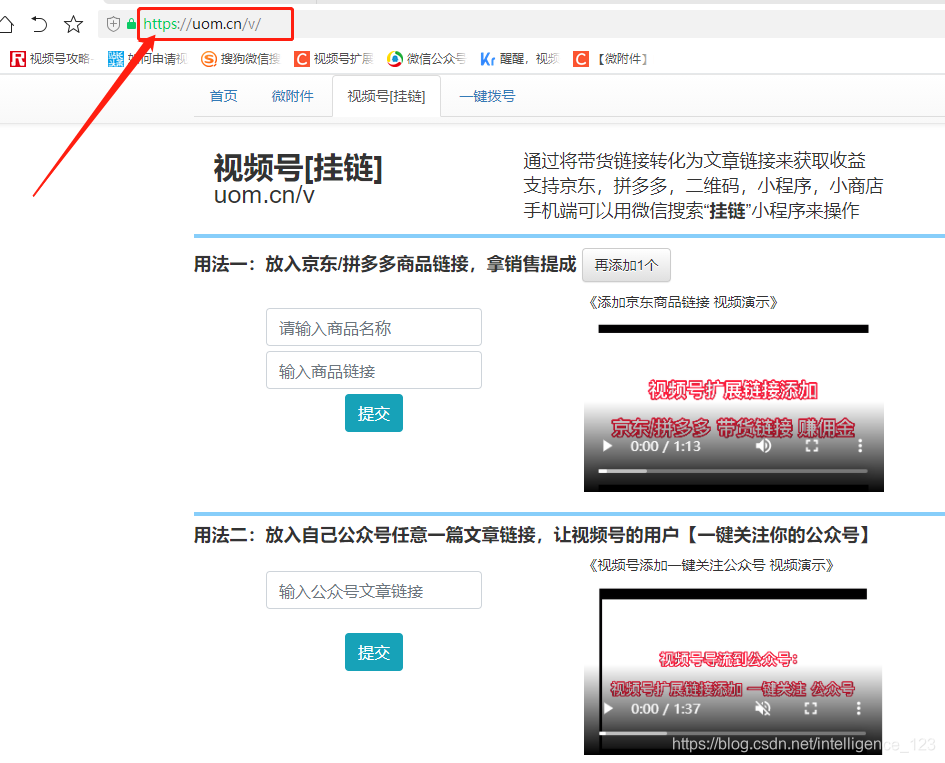This screenshot has height=763, width=945.
Task: Click the 输入公众号文章链接 input field
Action: tap(374, 590)
